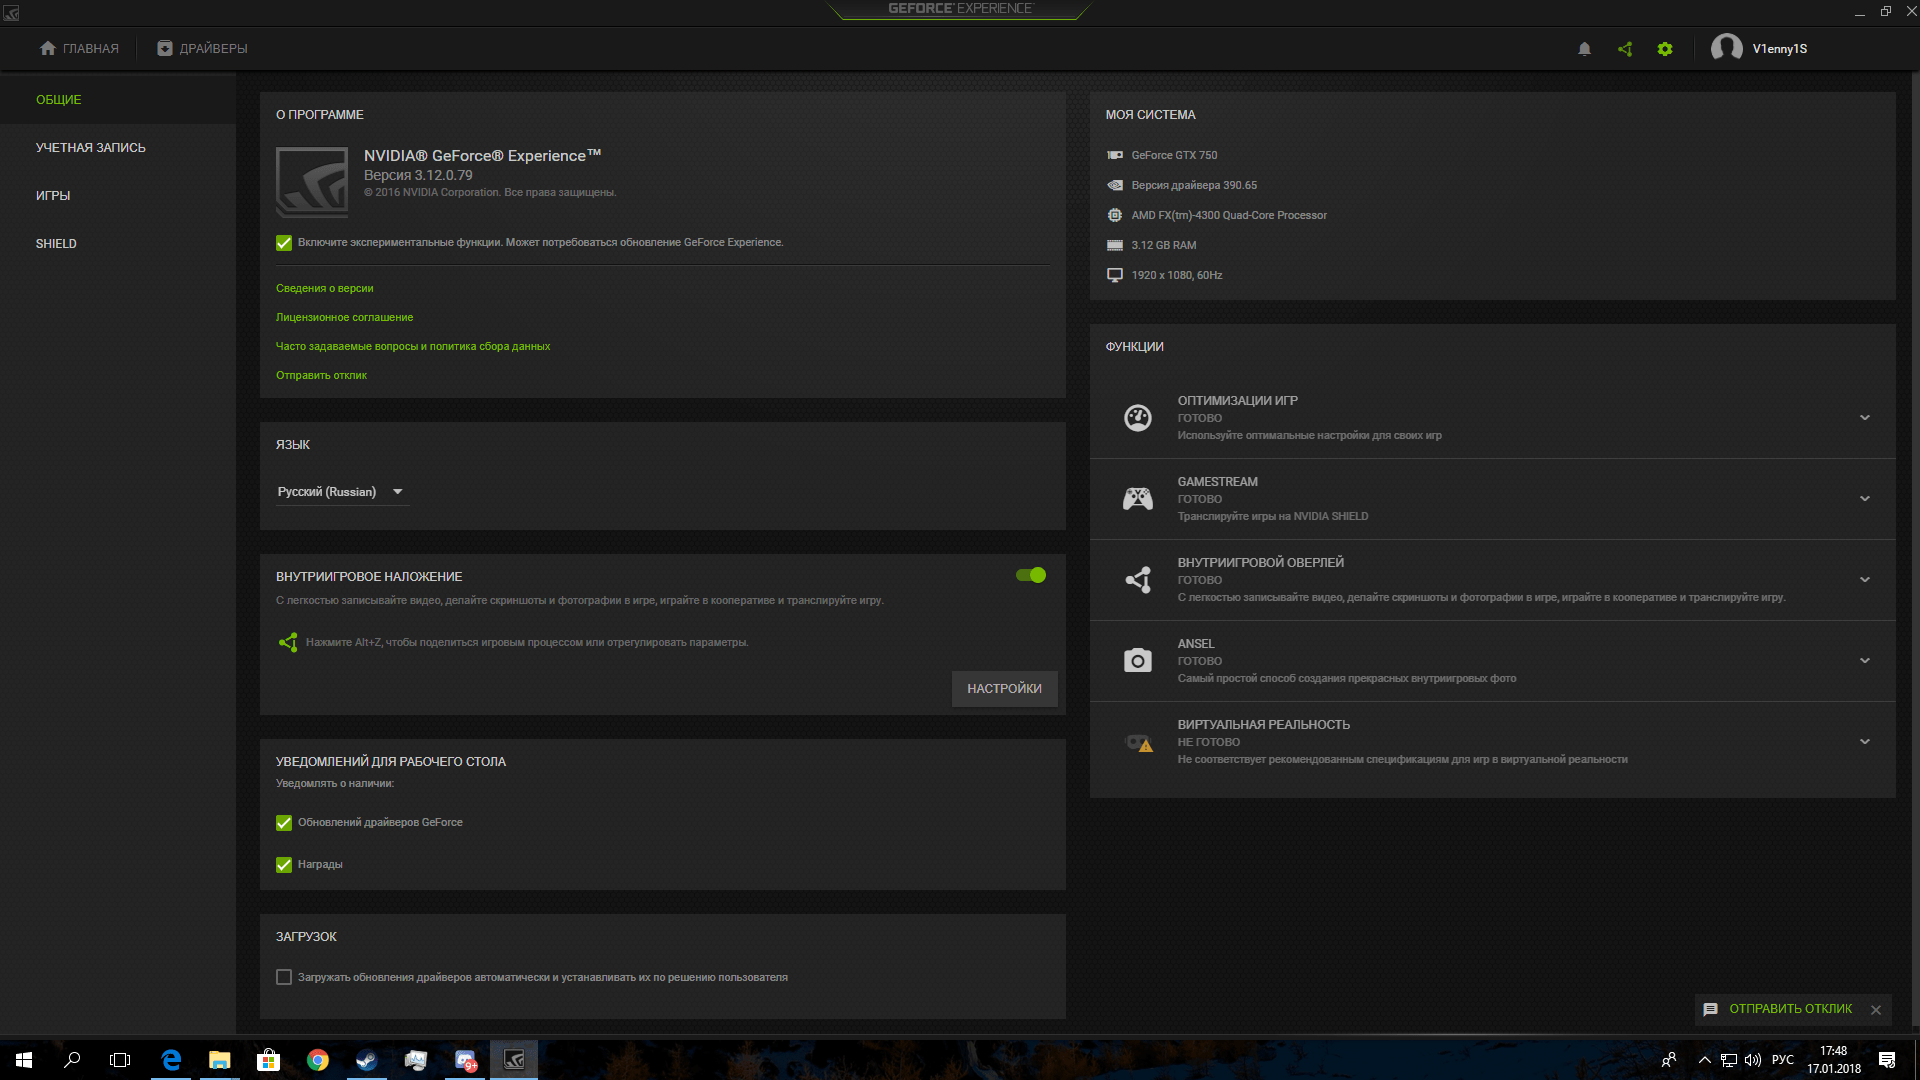Click the Ansel camera icon

coord(1138,661)
